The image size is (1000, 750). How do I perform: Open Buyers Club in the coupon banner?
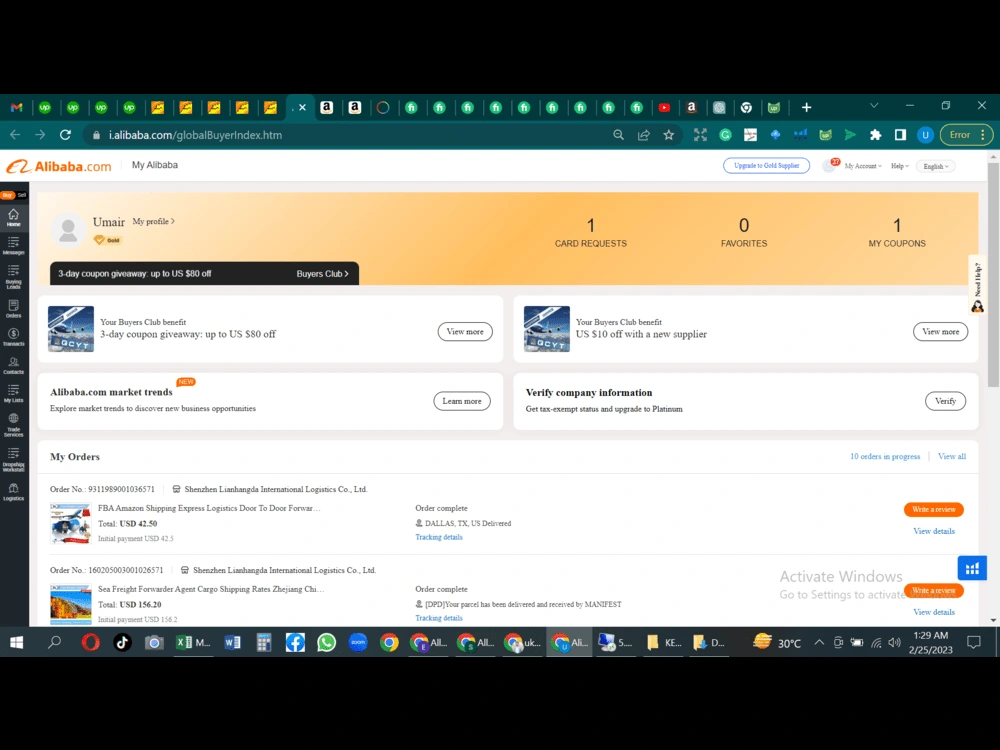point(322,274)
